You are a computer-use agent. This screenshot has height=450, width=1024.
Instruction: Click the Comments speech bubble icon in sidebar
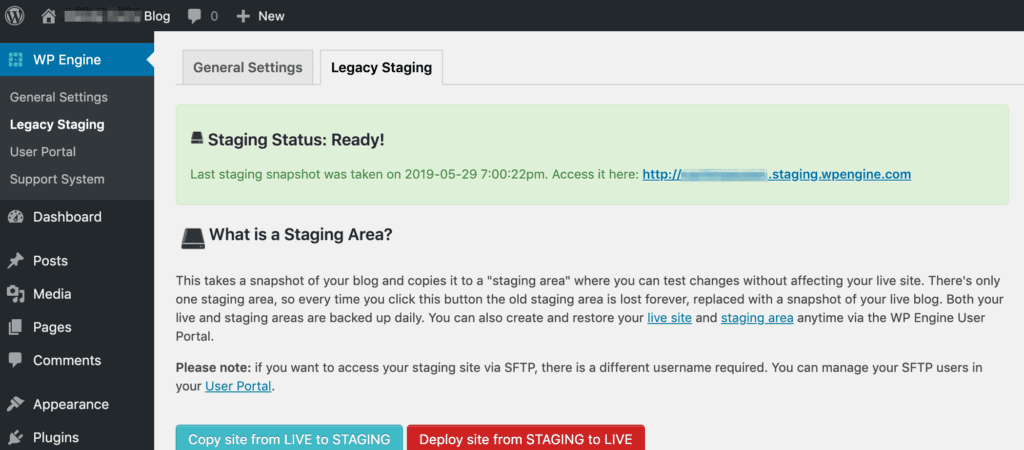[x=16, y=361]
